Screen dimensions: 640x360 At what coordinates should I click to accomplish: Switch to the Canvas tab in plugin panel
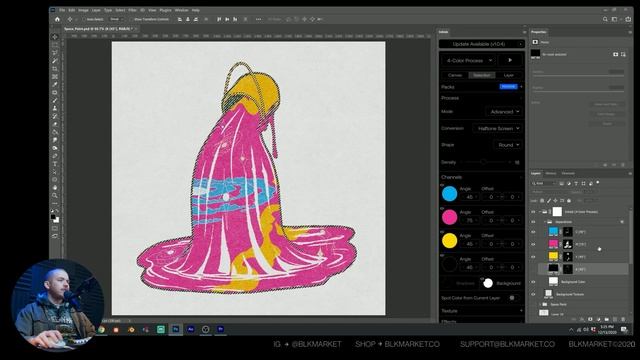[455, 75]
